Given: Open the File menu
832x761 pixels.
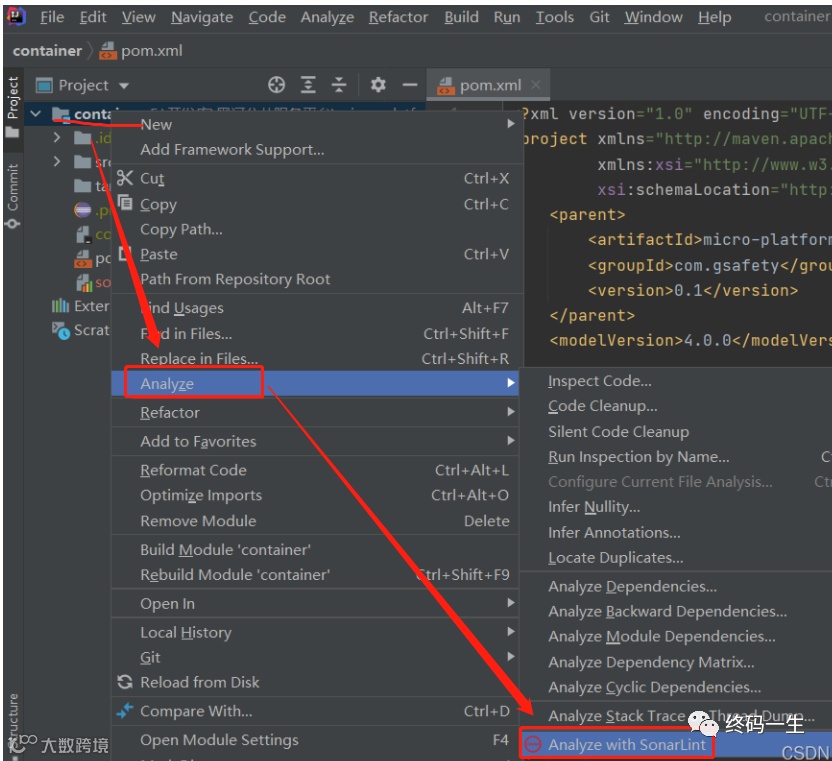Looking at the screenshot, I should pyautogui.click(x=52, y=17).
